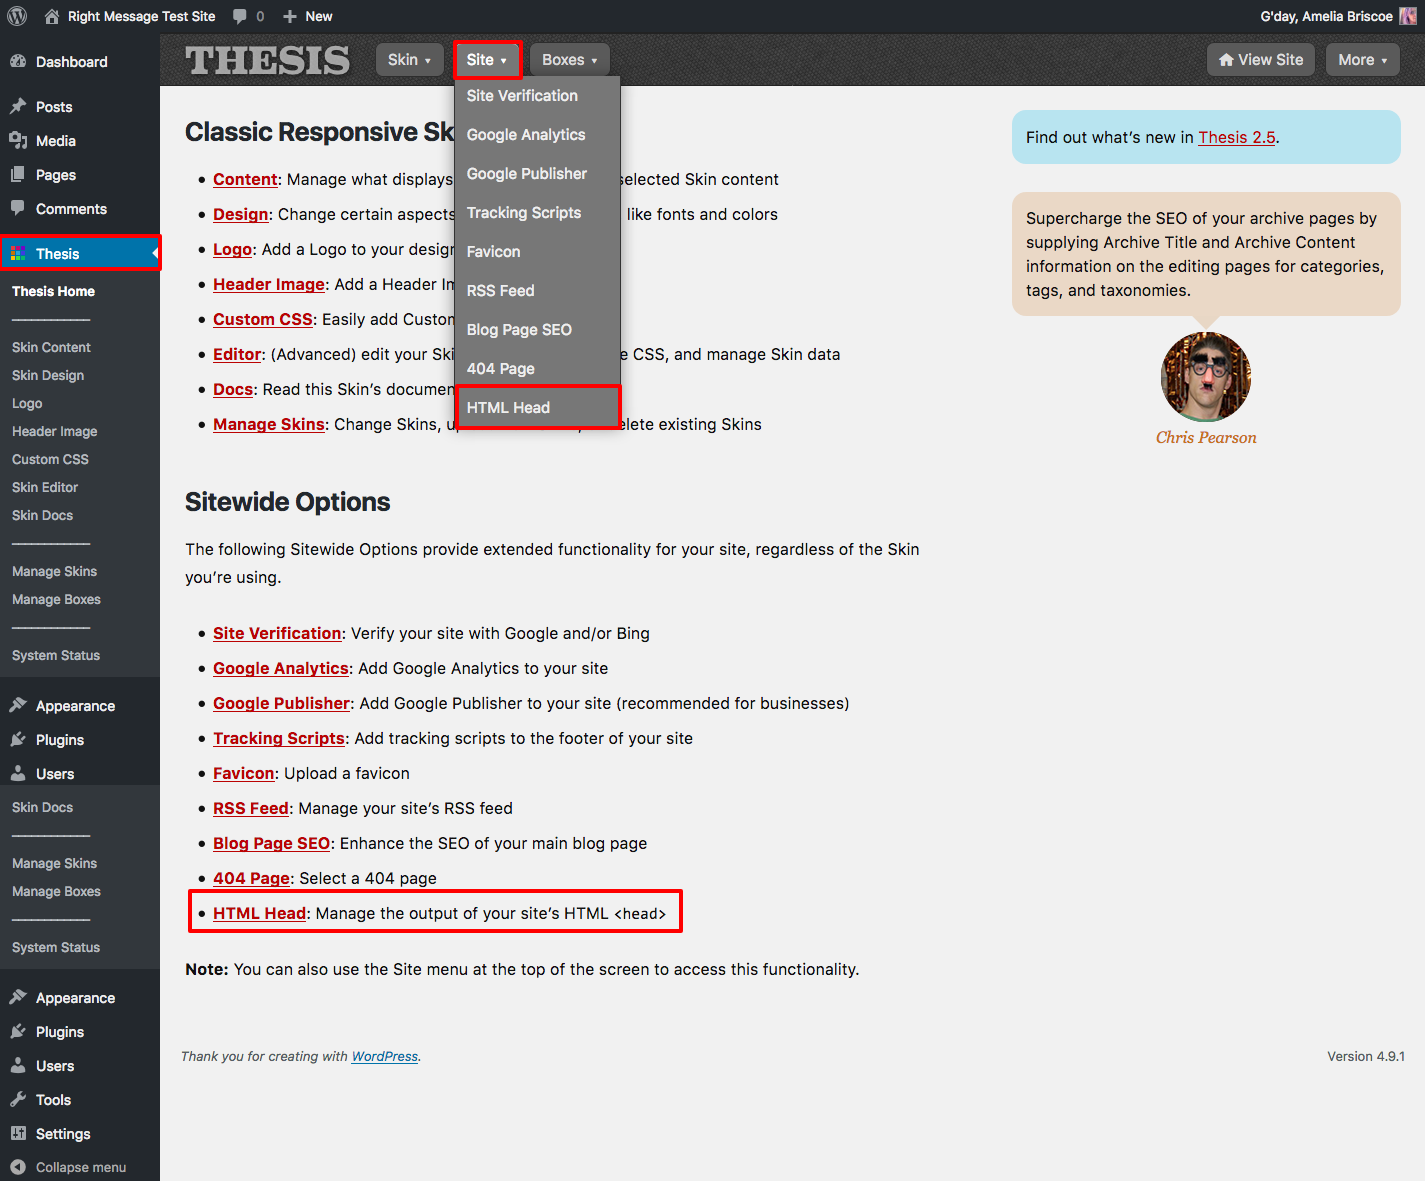Image resolution: width=1425 pixels, height=1181 pixels.
Task: Select Site Verification in the Site dropdown
Action: (x=538, y=95)
